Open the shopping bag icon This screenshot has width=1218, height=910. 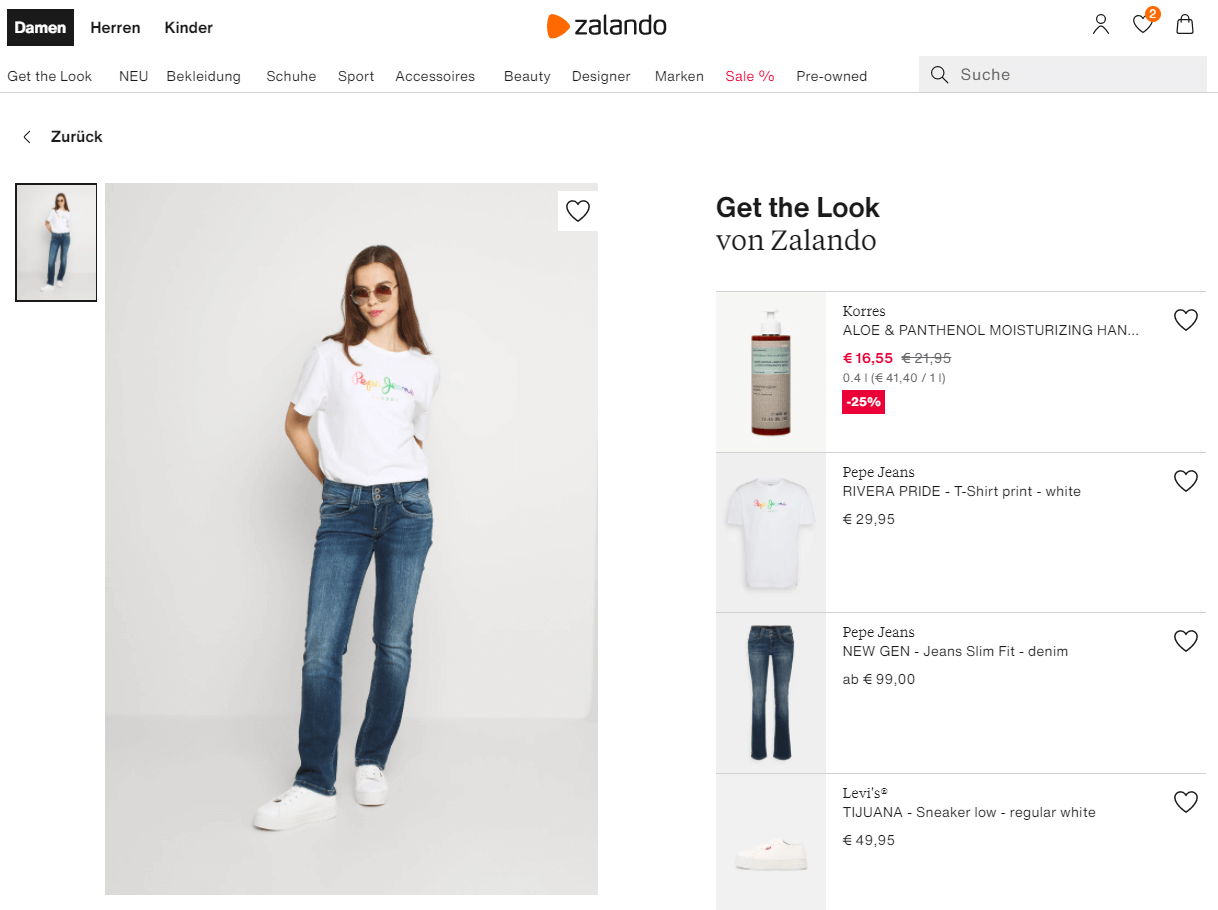pos(1185,25)
